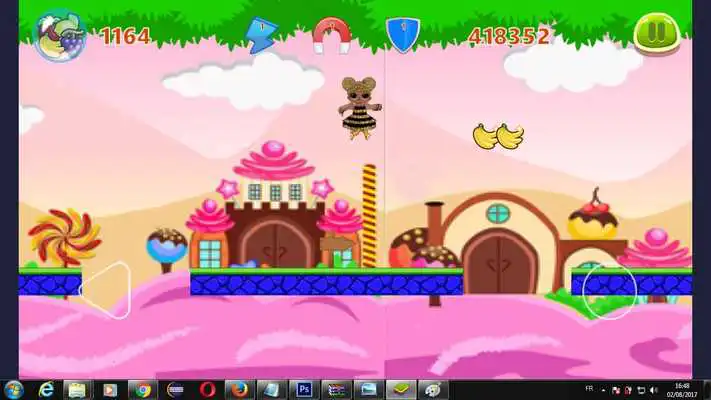Switch to Photoshop in the taskbar
The width and height of the screenshot is (711, 400).
[x=302, y=389]
